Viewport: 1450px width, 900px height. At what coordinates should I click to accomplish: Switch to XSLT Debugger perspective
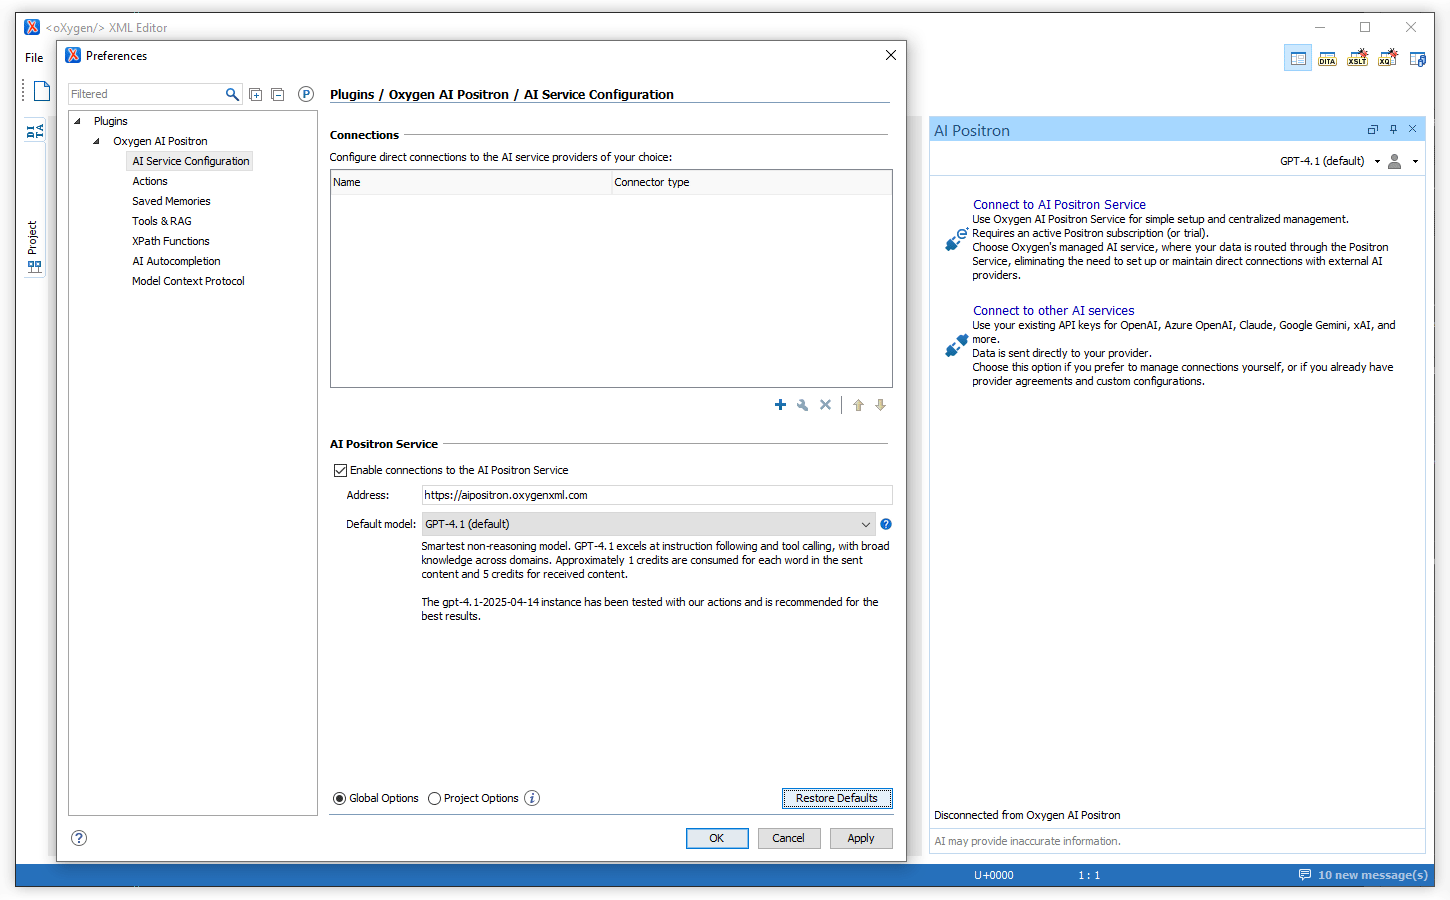click(1357, 59)
